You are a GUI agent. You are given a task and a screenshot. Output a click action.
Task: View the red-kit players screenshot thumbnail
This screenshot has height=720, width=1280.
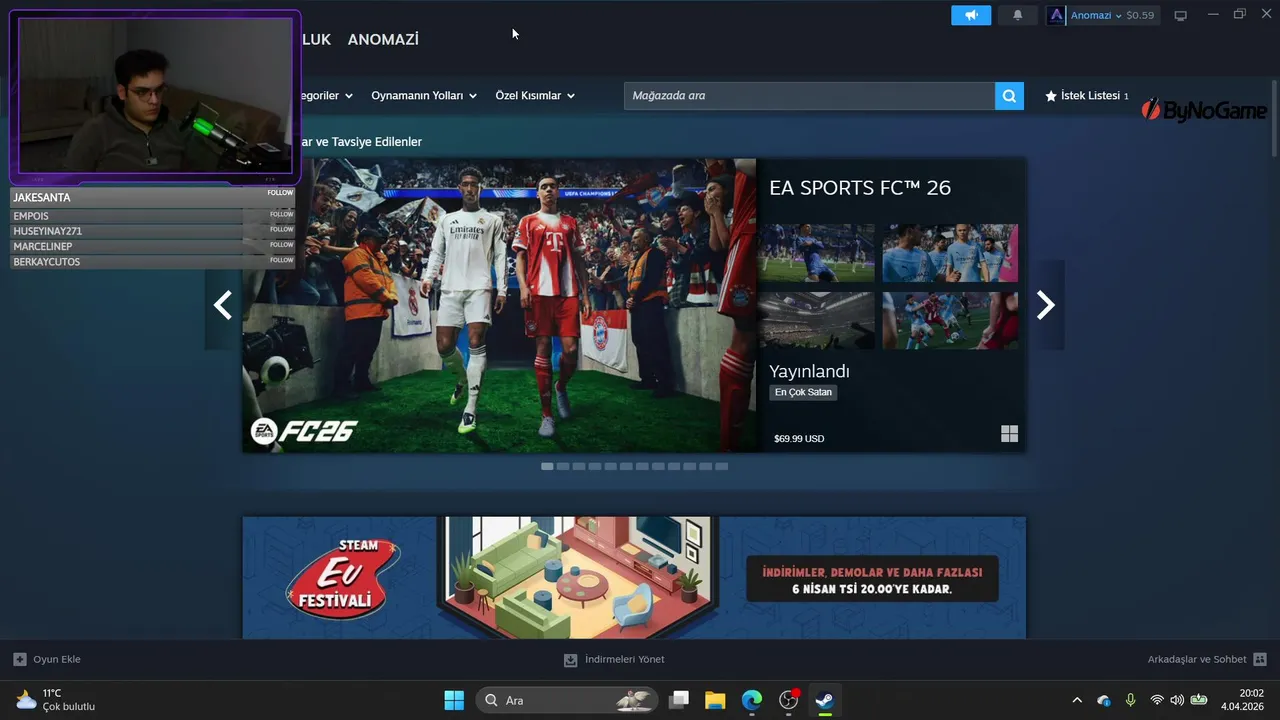click(950, 320)
